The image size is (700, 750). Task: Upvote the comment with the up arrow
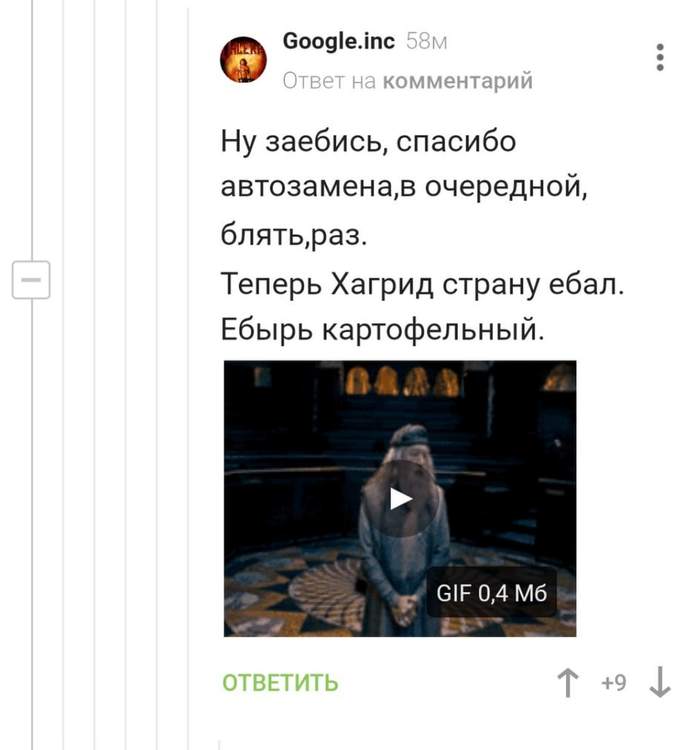tap(567, 683)
